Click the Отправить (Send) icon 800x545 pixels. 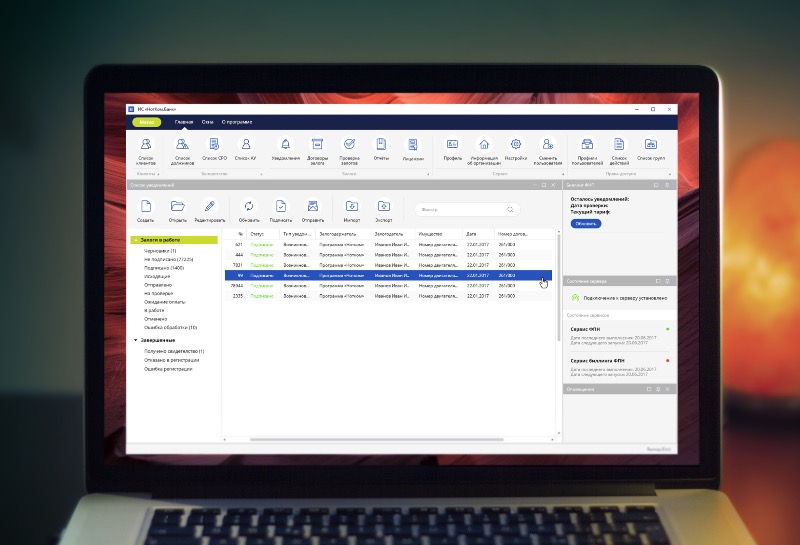pyautogui.click(x=312, y=206)
